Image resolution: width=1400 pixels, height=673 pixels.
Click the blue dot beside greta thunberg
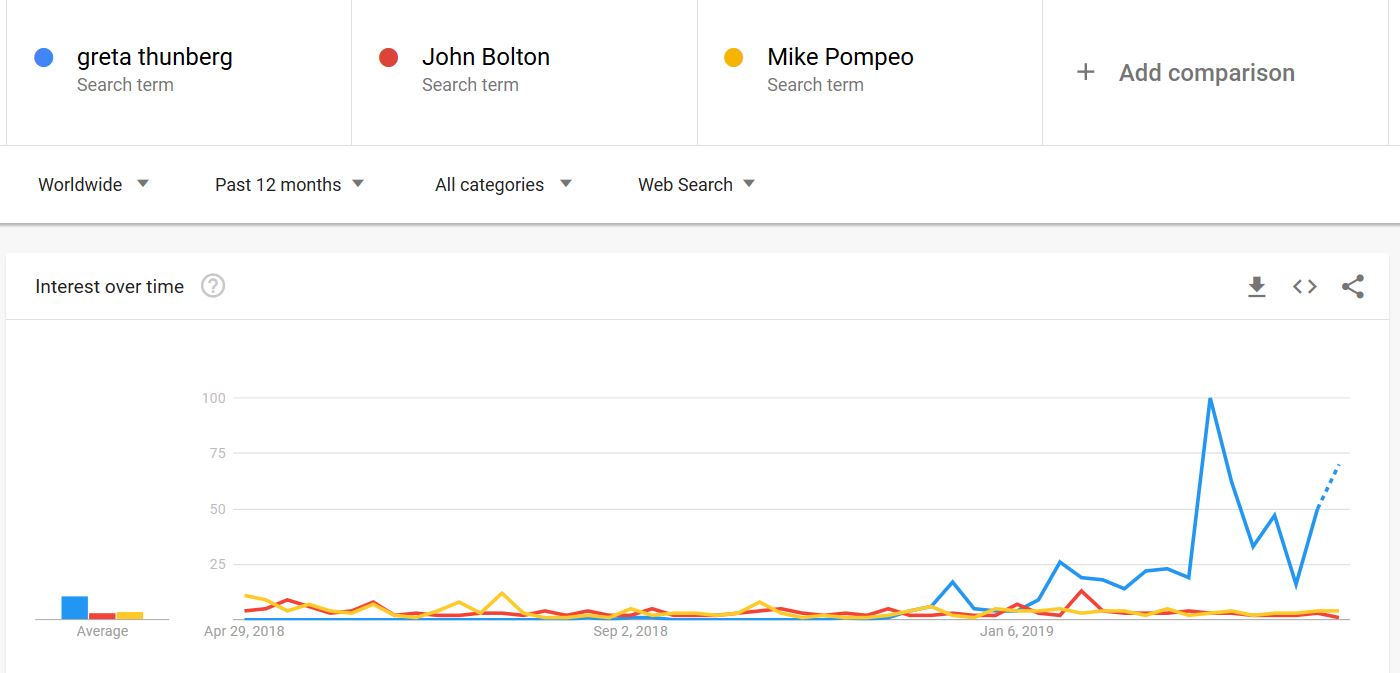[43, 58]
